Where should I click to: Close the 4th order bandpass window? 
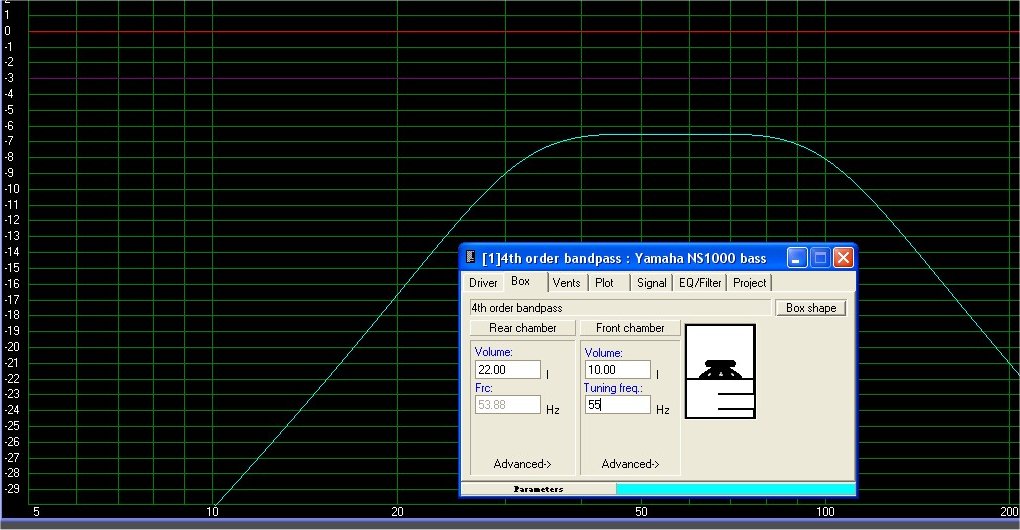pos(844,258)
